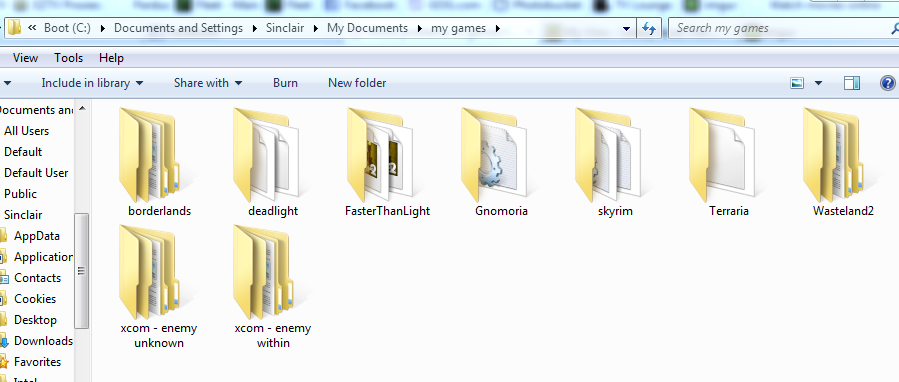Image resolution: width=899 pixels, height=382 pixels.
Task: Select Cookies in the navigation pane
Action: 35,299
